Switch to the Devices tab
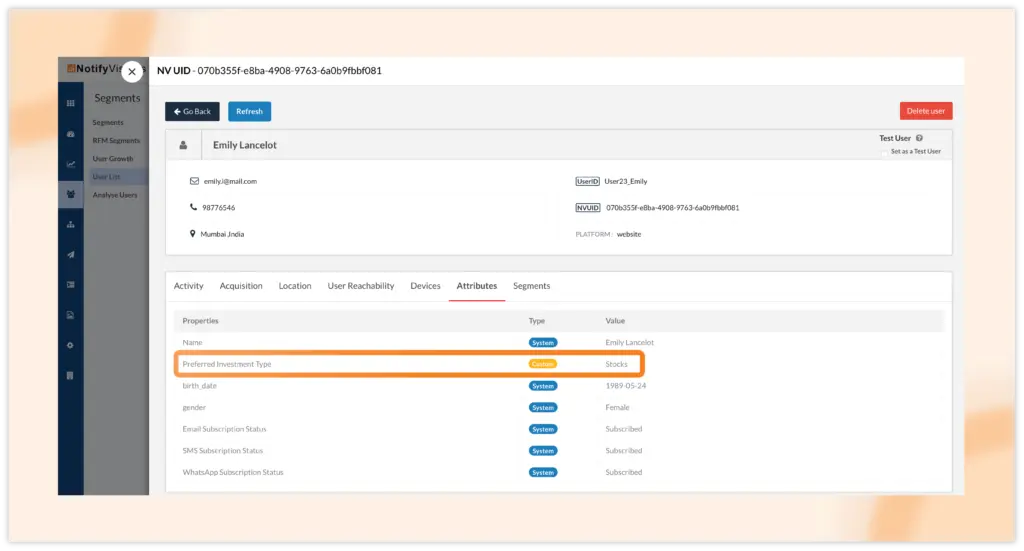Image resolution: width=1024 pixels, height=551 pixels. point(425,286)
